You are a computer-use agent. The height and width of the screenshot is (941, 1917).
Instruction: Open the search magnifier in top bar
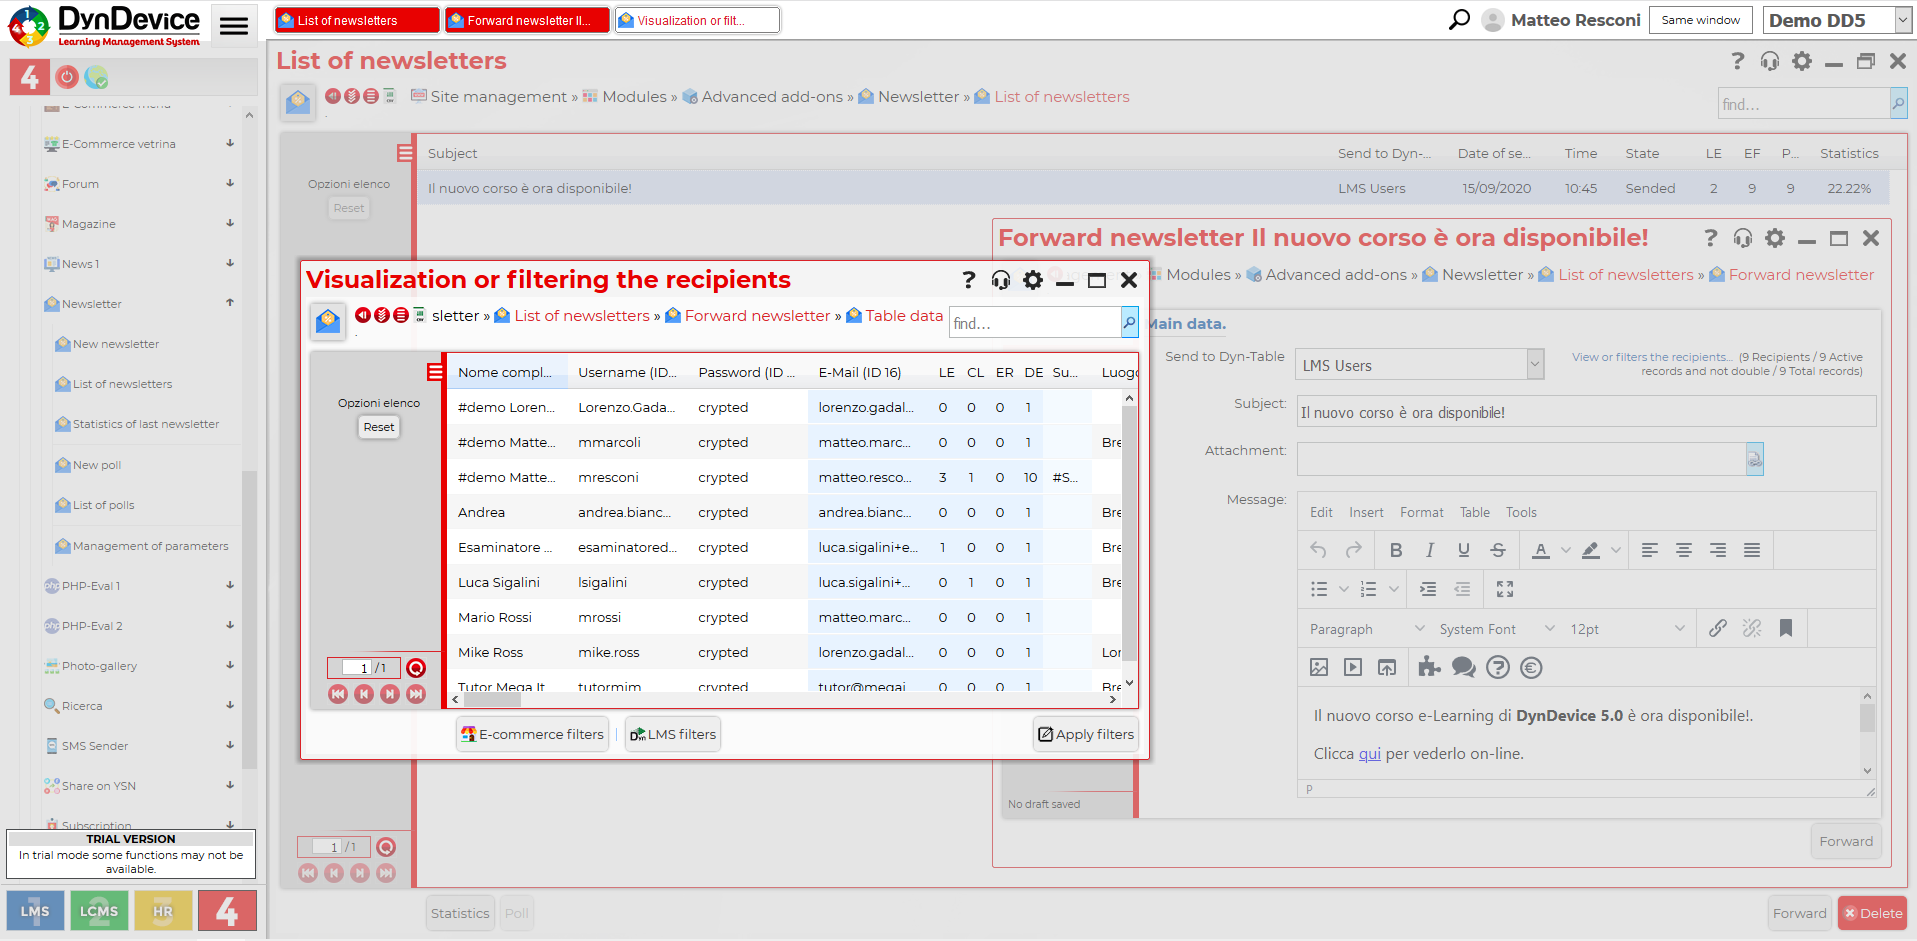1459,20
